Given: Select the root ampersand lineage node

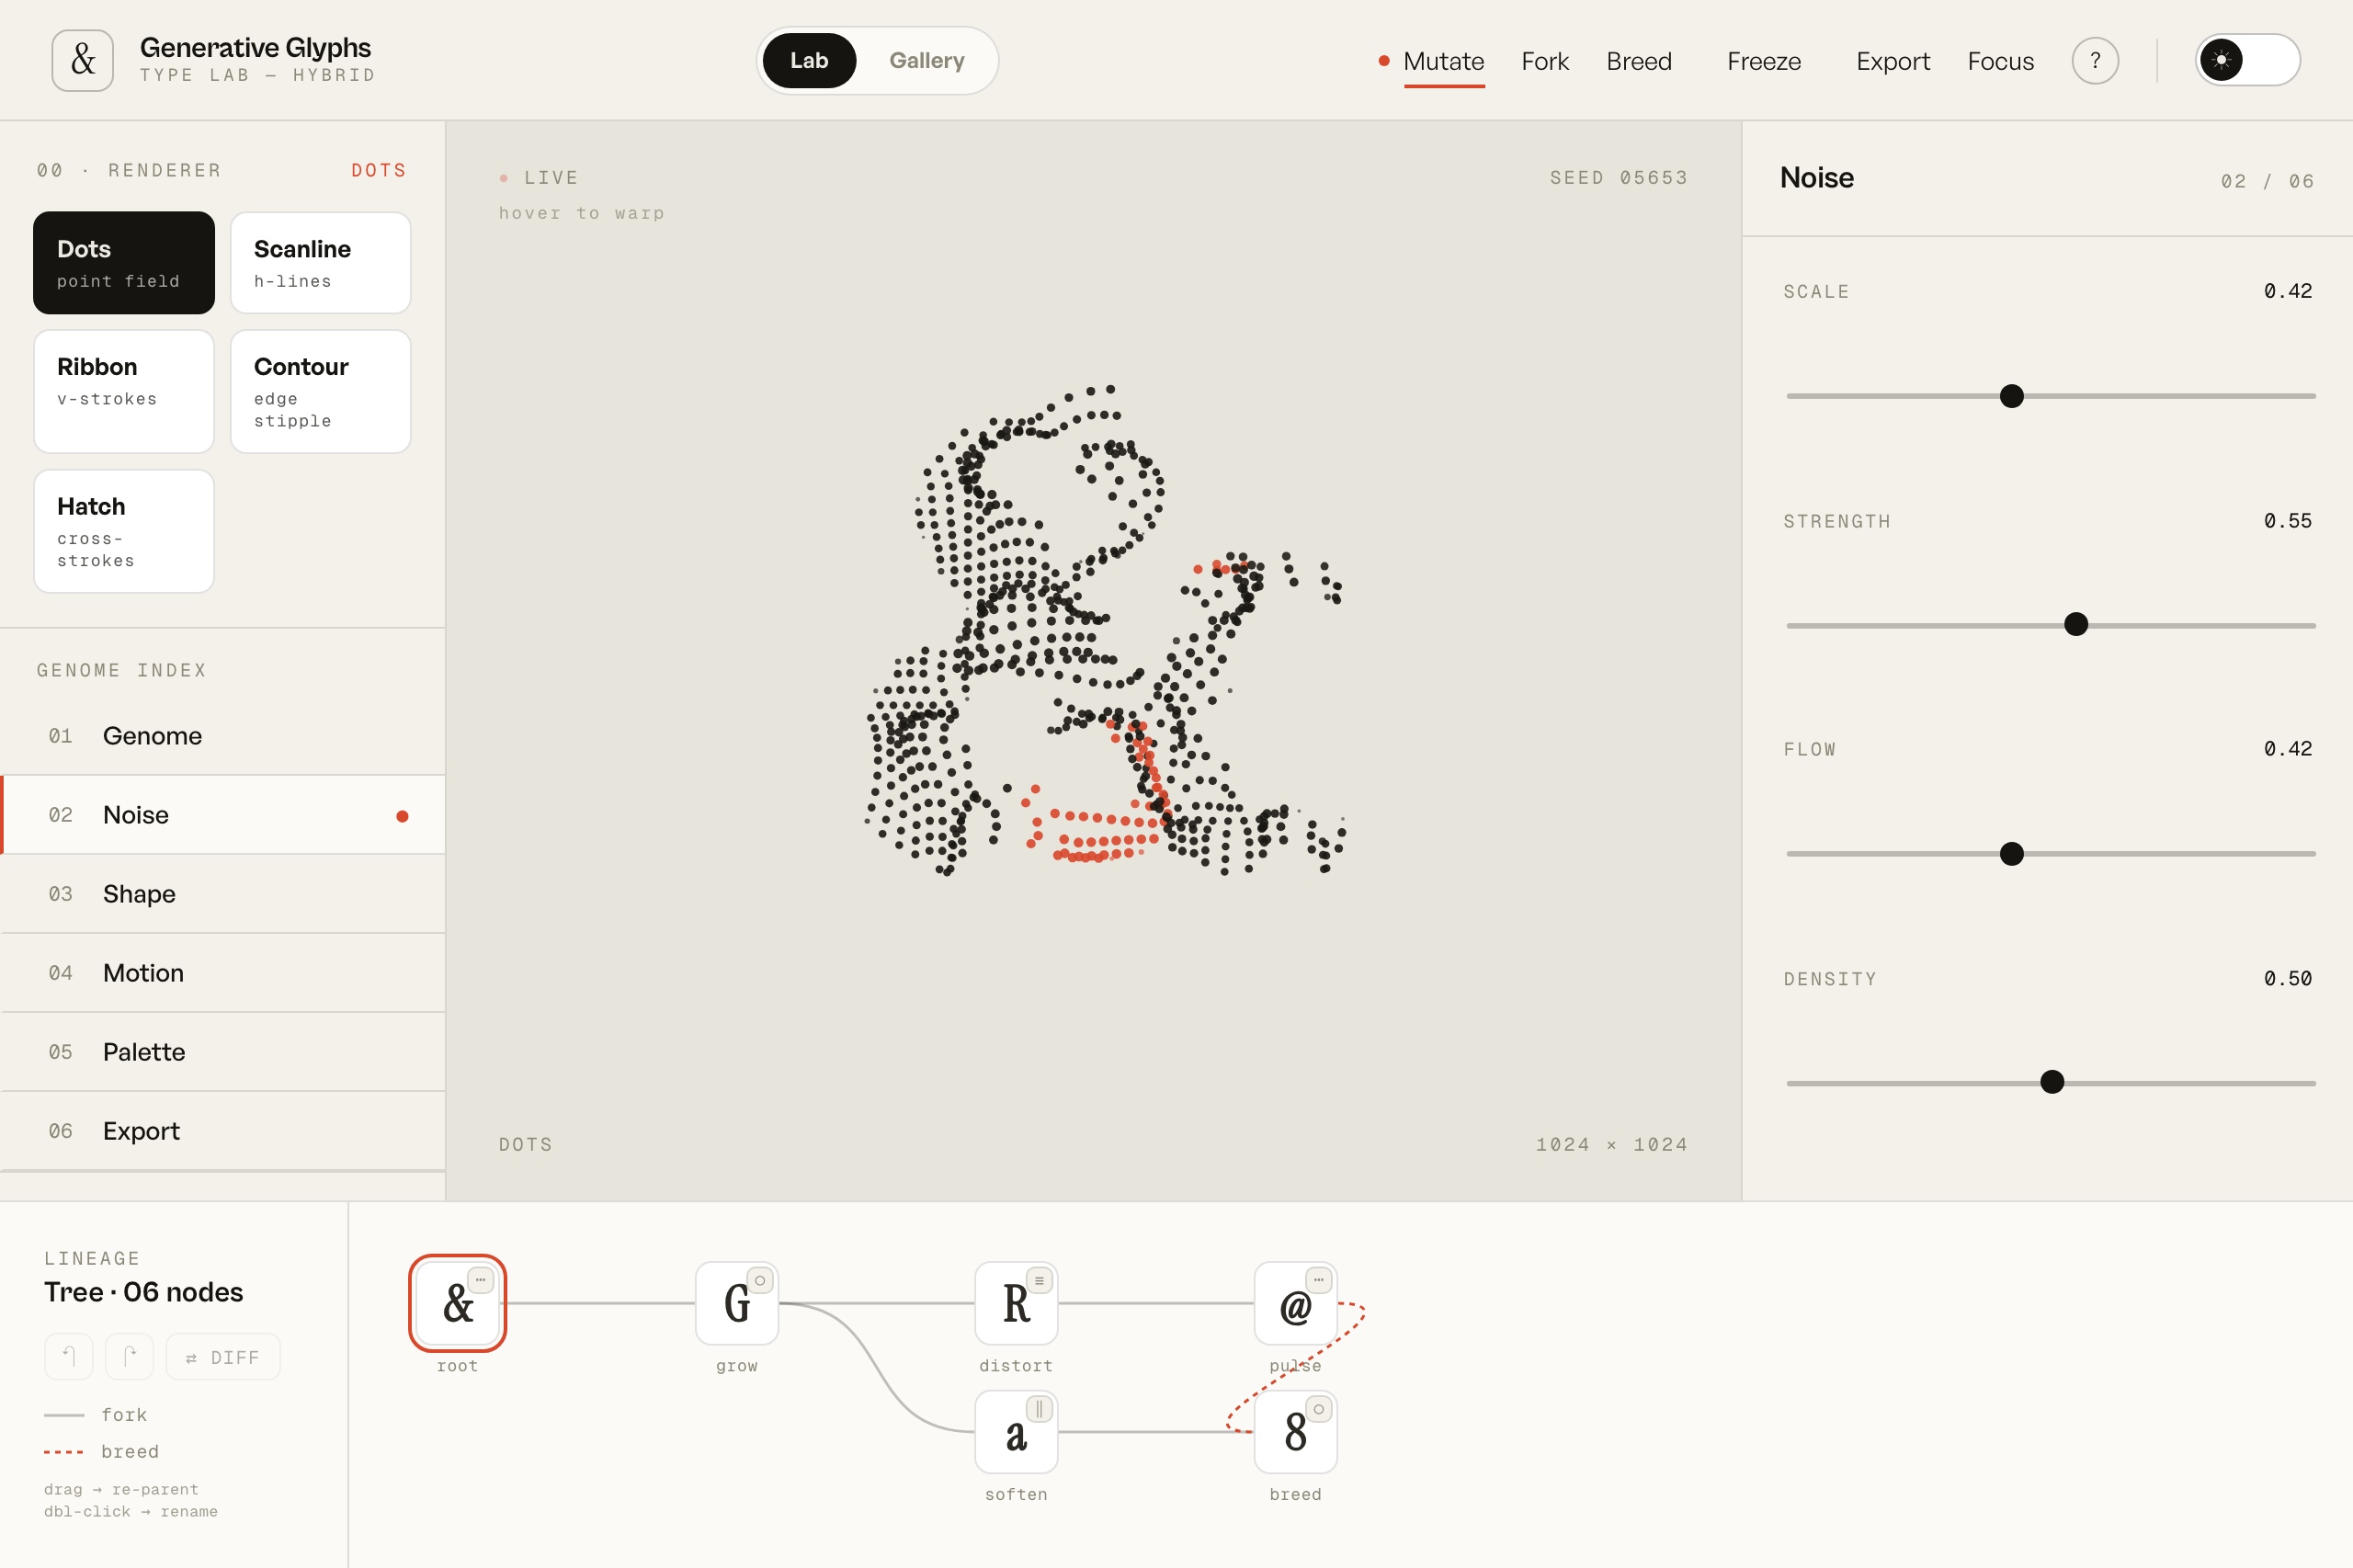Looking at the screenshot, I should pyautogui.click(x=458, y=1303).
